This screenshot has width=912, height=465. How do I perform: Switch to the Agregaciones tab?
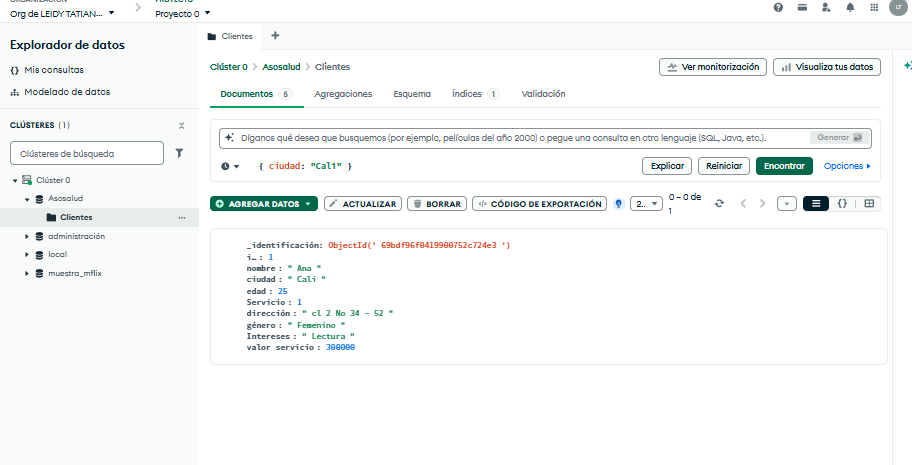tap(343, 94)
